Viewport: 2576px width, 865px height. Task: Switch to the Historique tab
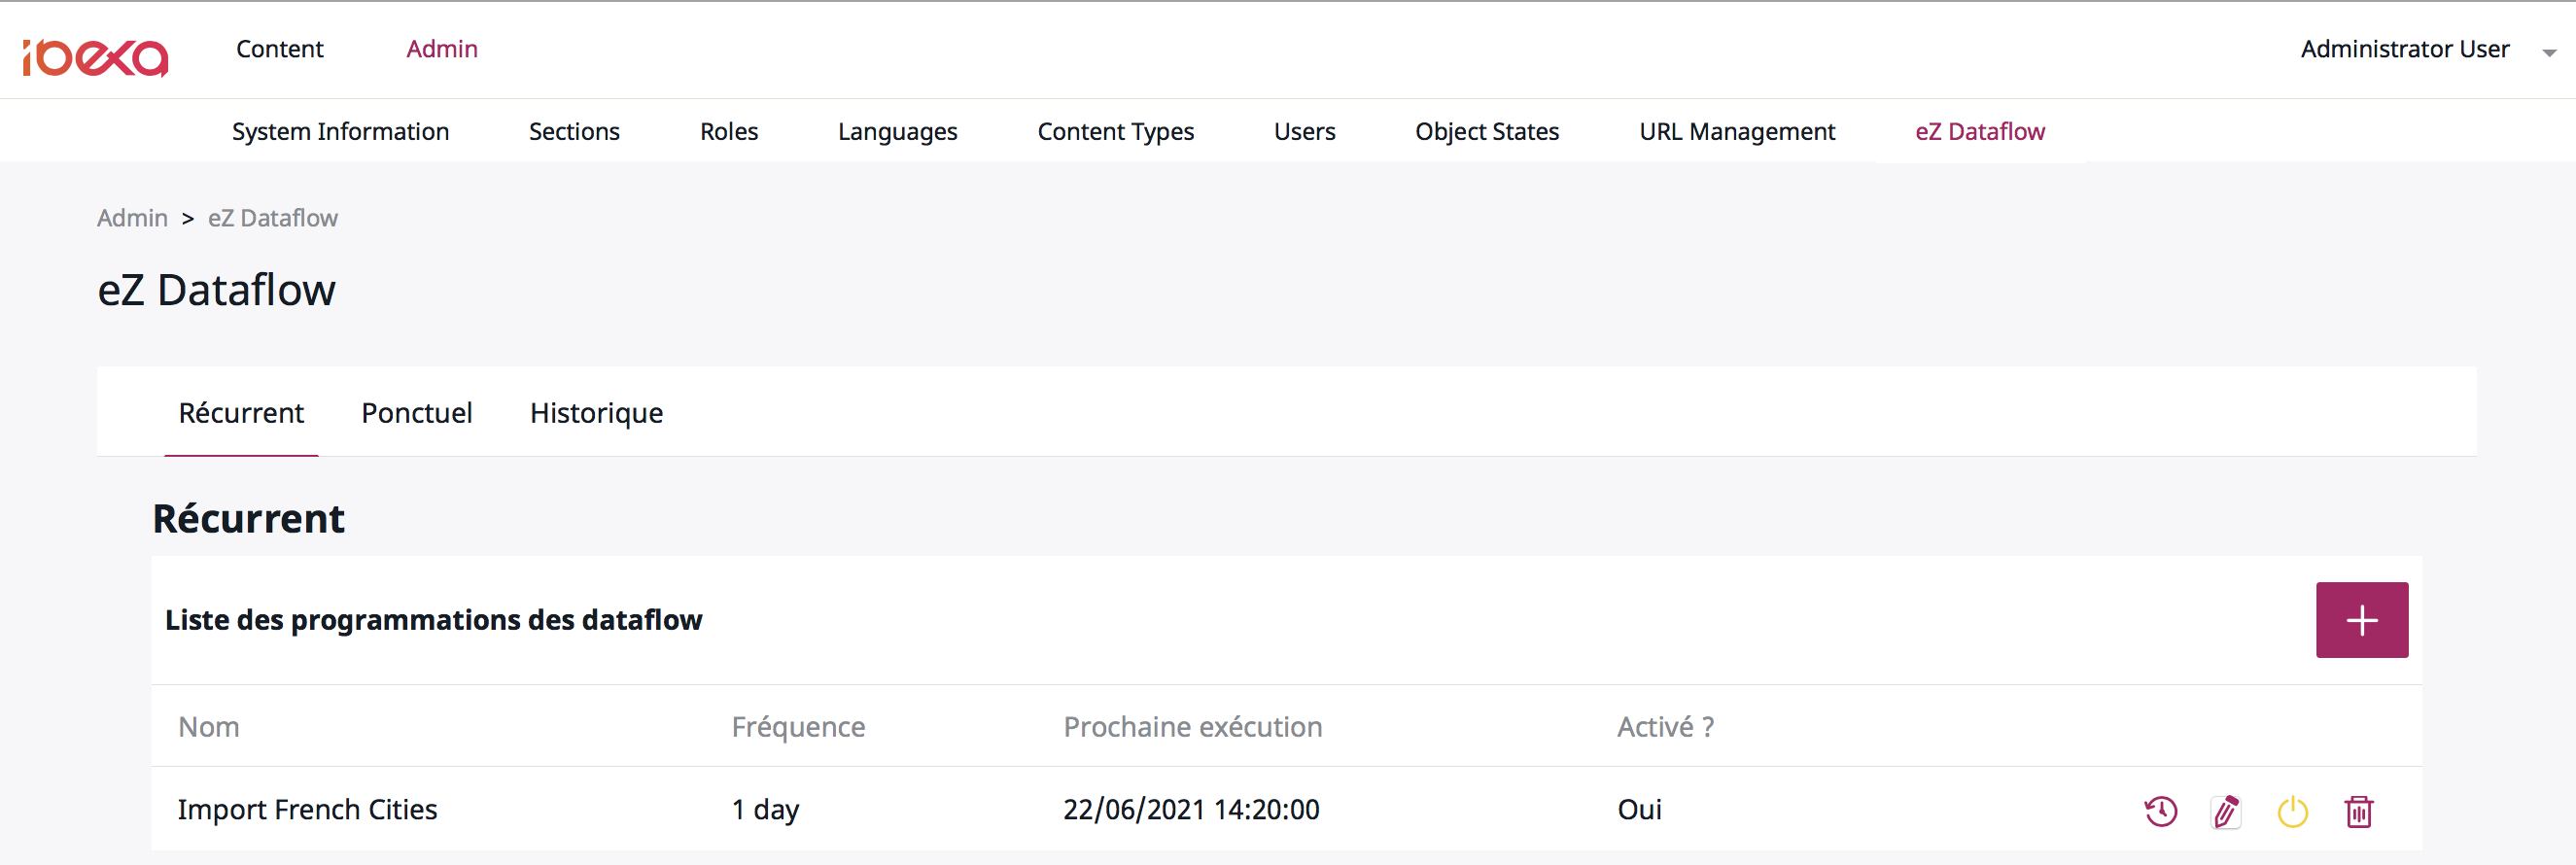point(596,413)
